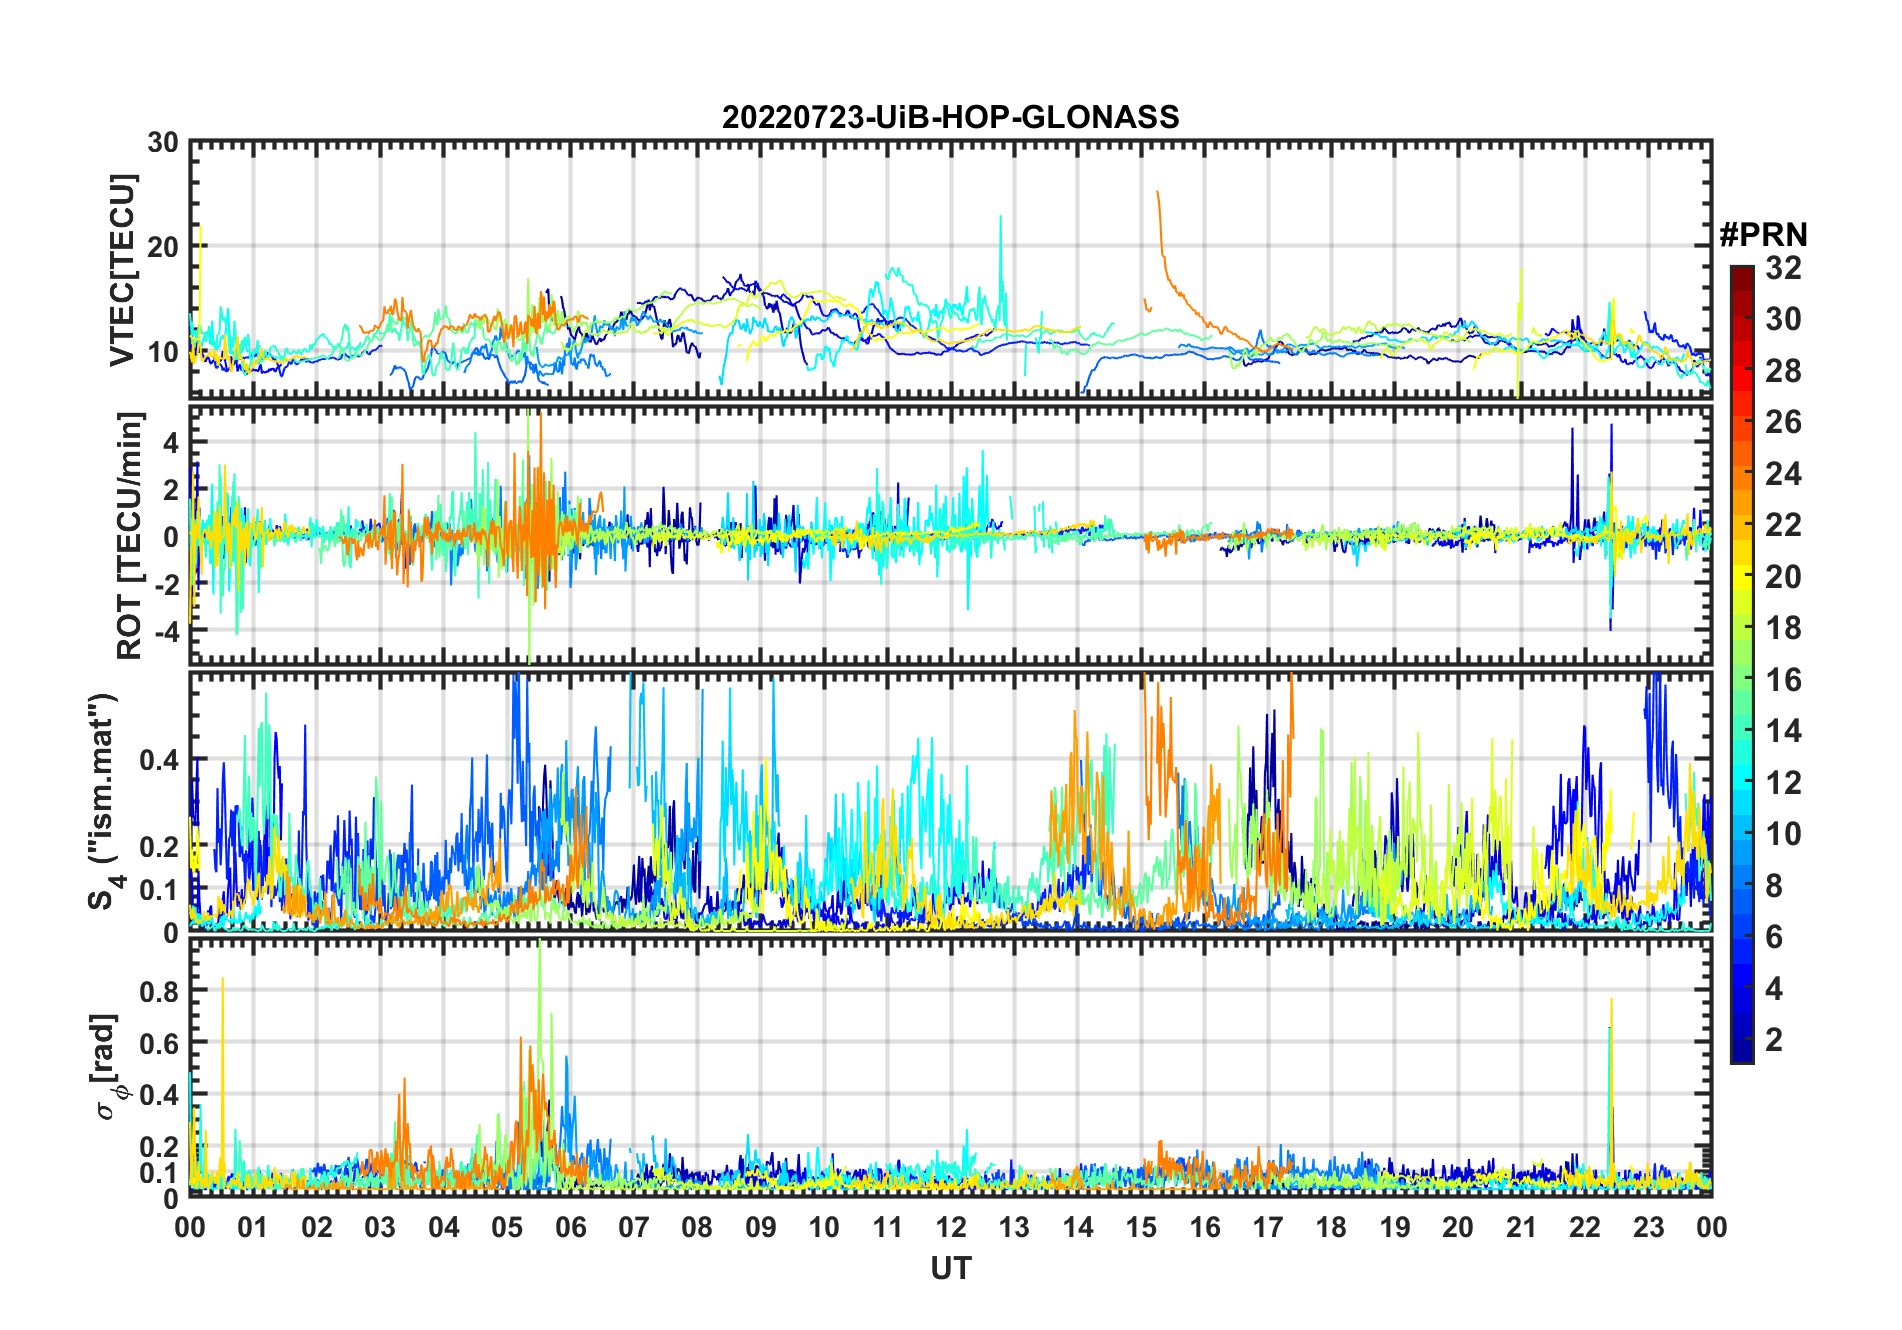Click colorbar PRN tick label 16
The width and height of the screenshot is (1902, 1330).
click(1783, 679)
